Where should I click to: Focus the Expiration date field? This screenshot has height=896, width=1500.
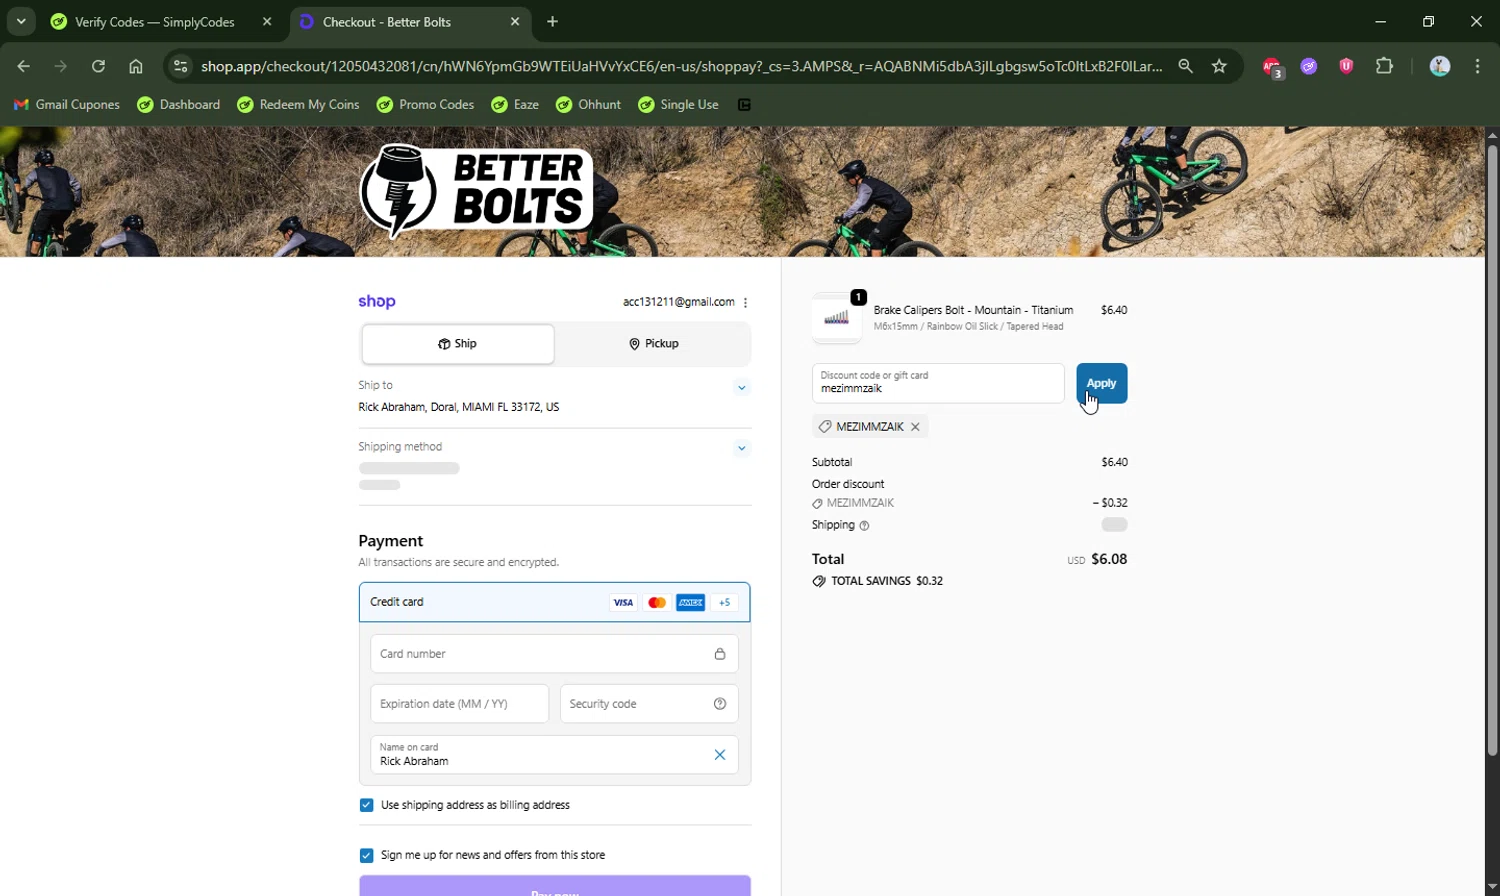(459, 704)
